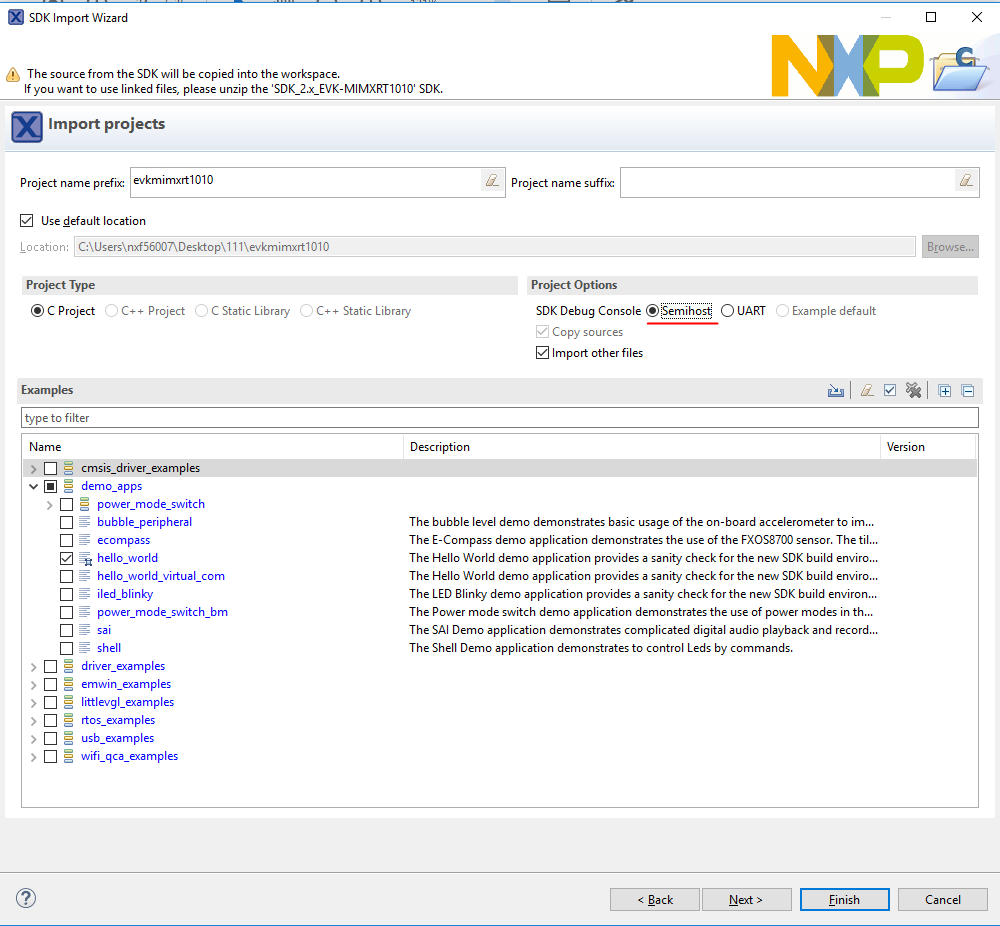Expand the cmsis_driver_examples tree node

[x=34, y=468]
